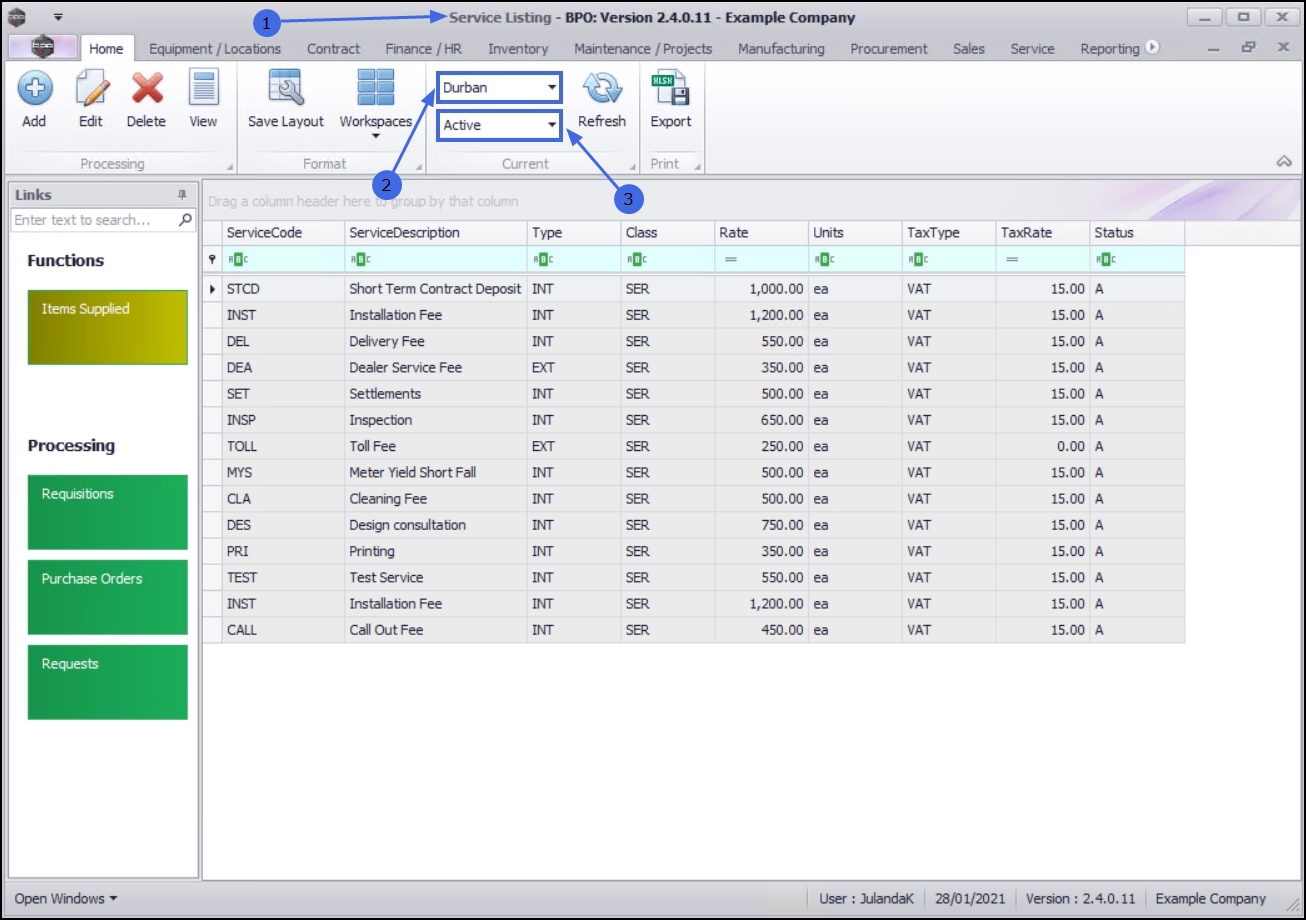Open the Requests tile
The width and height of the screenshot is (1306, 920).
click(108, 682)
